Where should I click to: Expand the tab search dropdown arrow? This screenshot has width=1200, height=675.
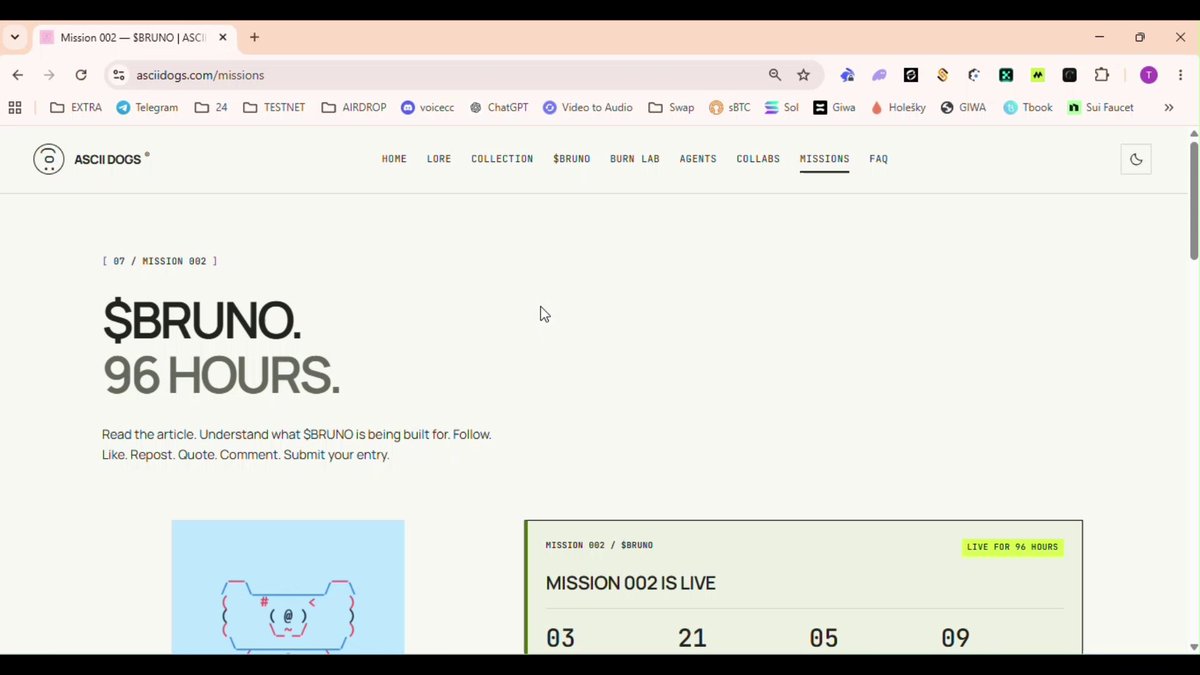15,38
